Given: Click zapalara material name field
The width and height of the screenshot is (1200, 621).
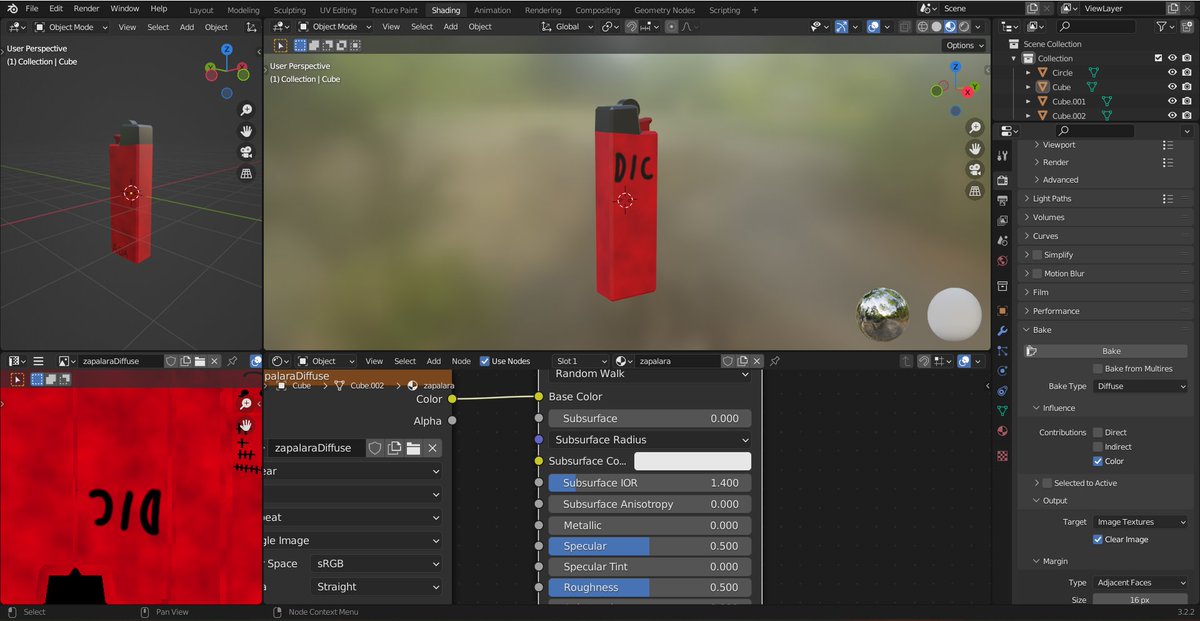Looking at the screenshot, I should (678, 361).
